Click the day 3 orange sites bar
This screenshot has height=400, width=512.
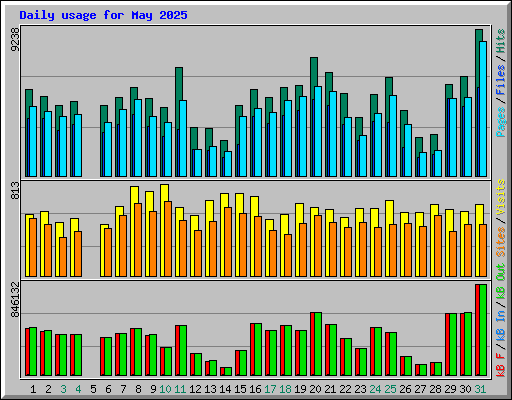pyautogui.click(x=63, y=257)
